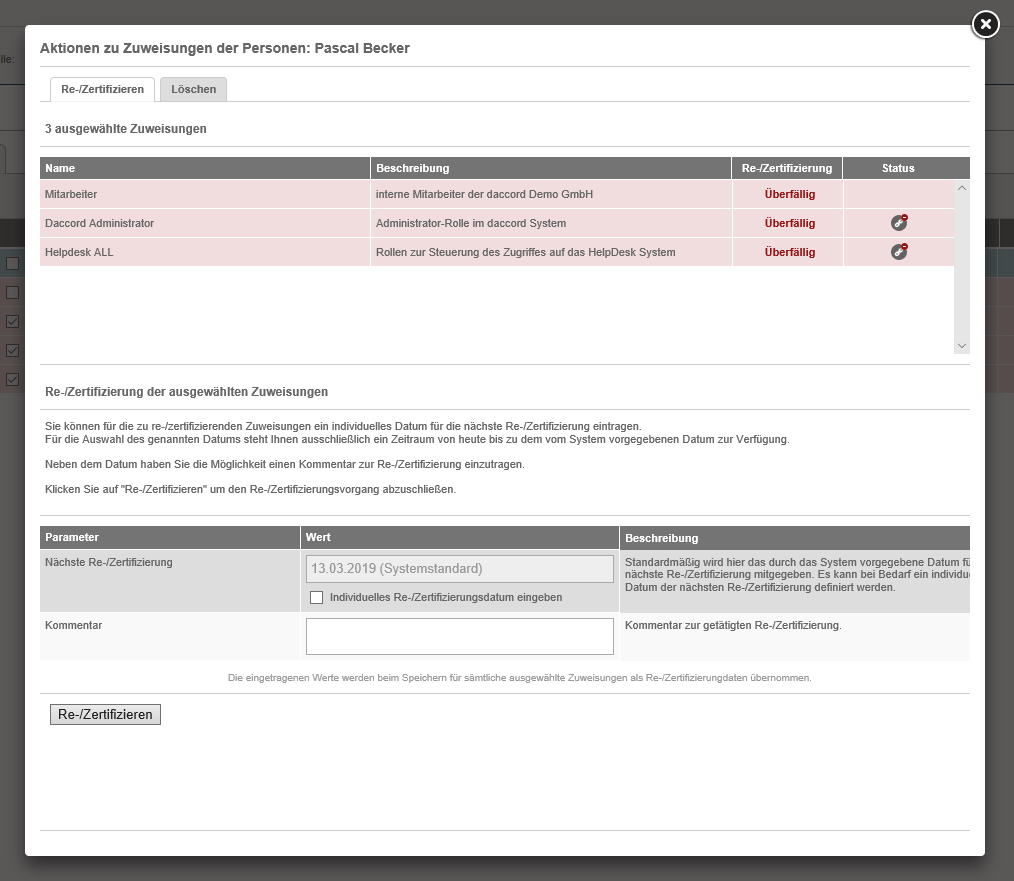Select the Daccord Administrator name cell
1014x881 pixels.
pos(204,223)
